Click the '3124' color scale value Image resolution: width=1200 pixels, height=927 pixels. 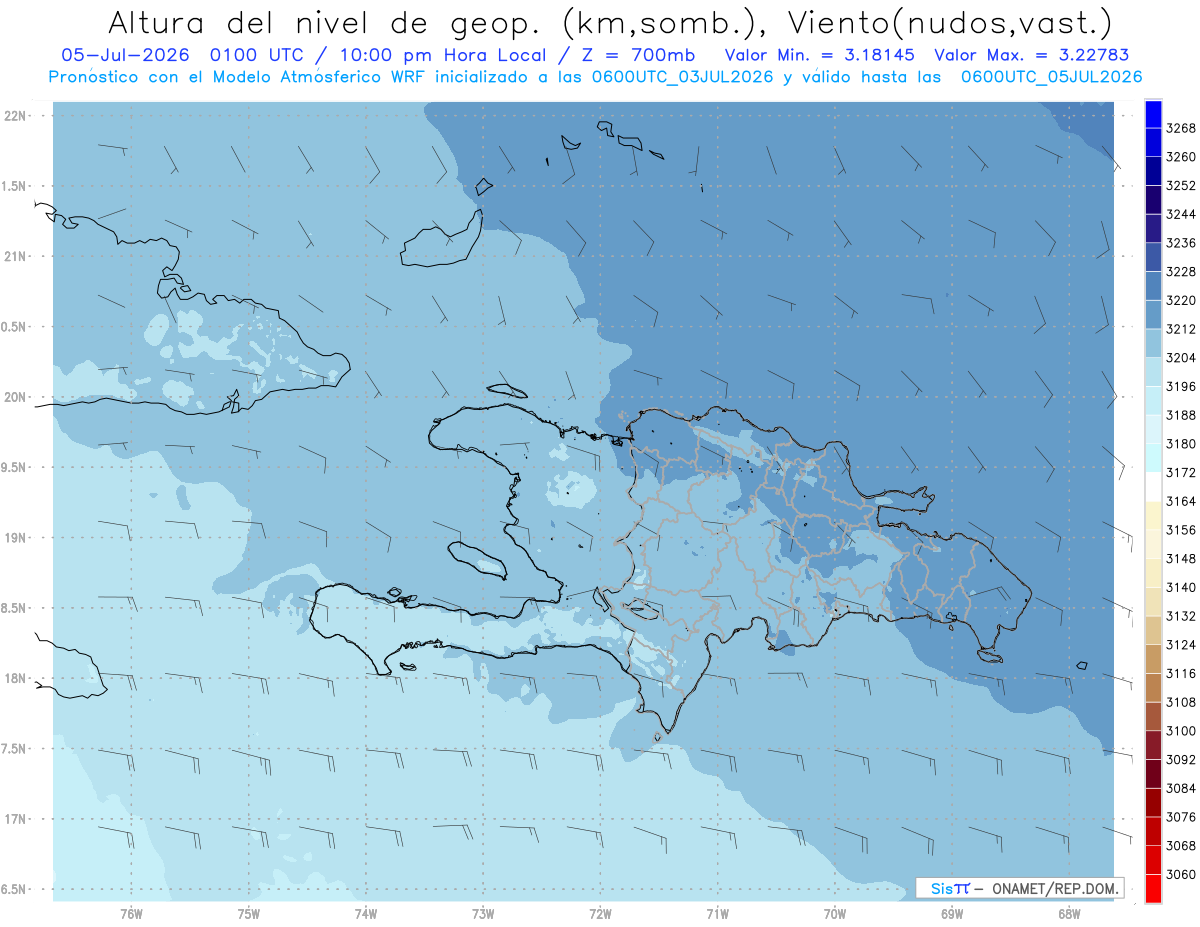pos(1181,645)
